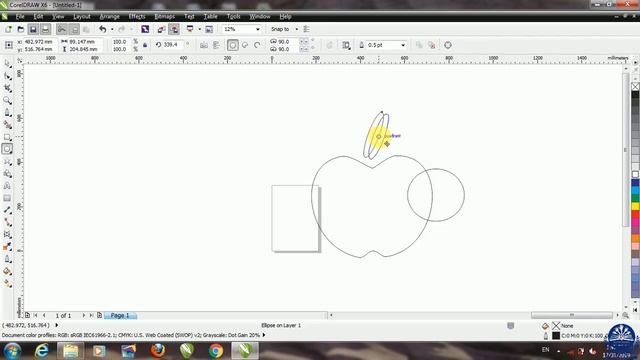Pick the yellow swatch in color palette
Image resolution: width=640 pixels, height=360 pixels.
coord(636,207)
